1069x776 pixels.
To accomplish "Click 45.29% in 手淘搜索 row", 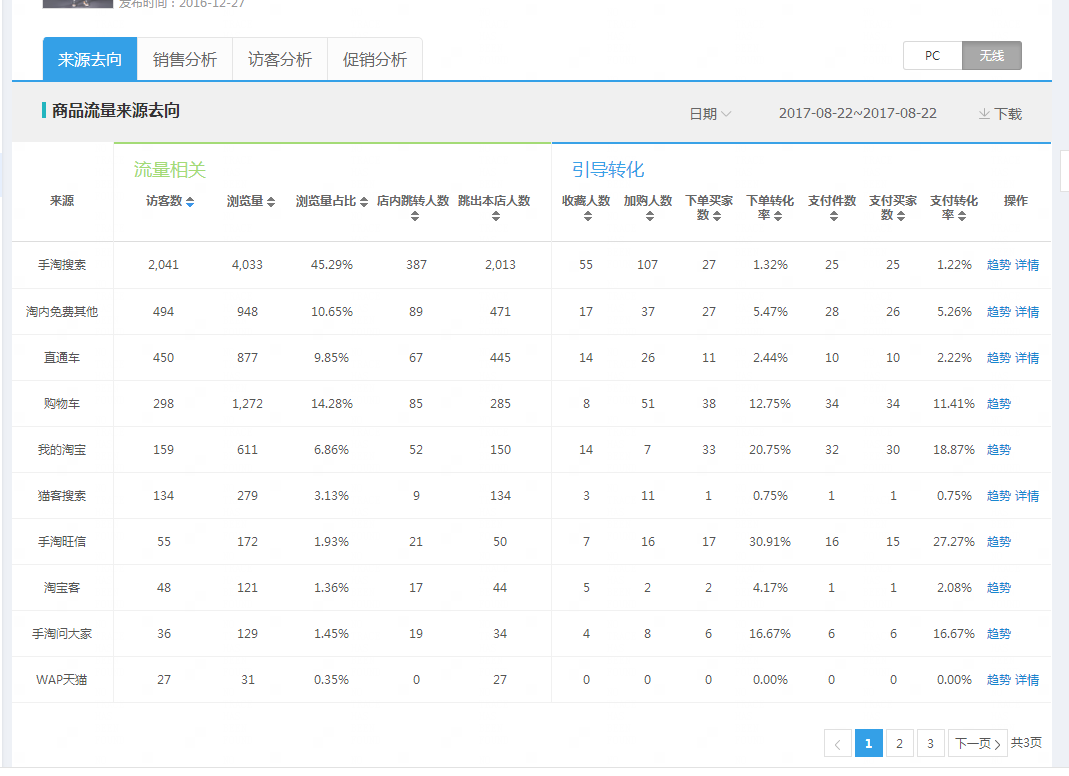I will point(332,265).
